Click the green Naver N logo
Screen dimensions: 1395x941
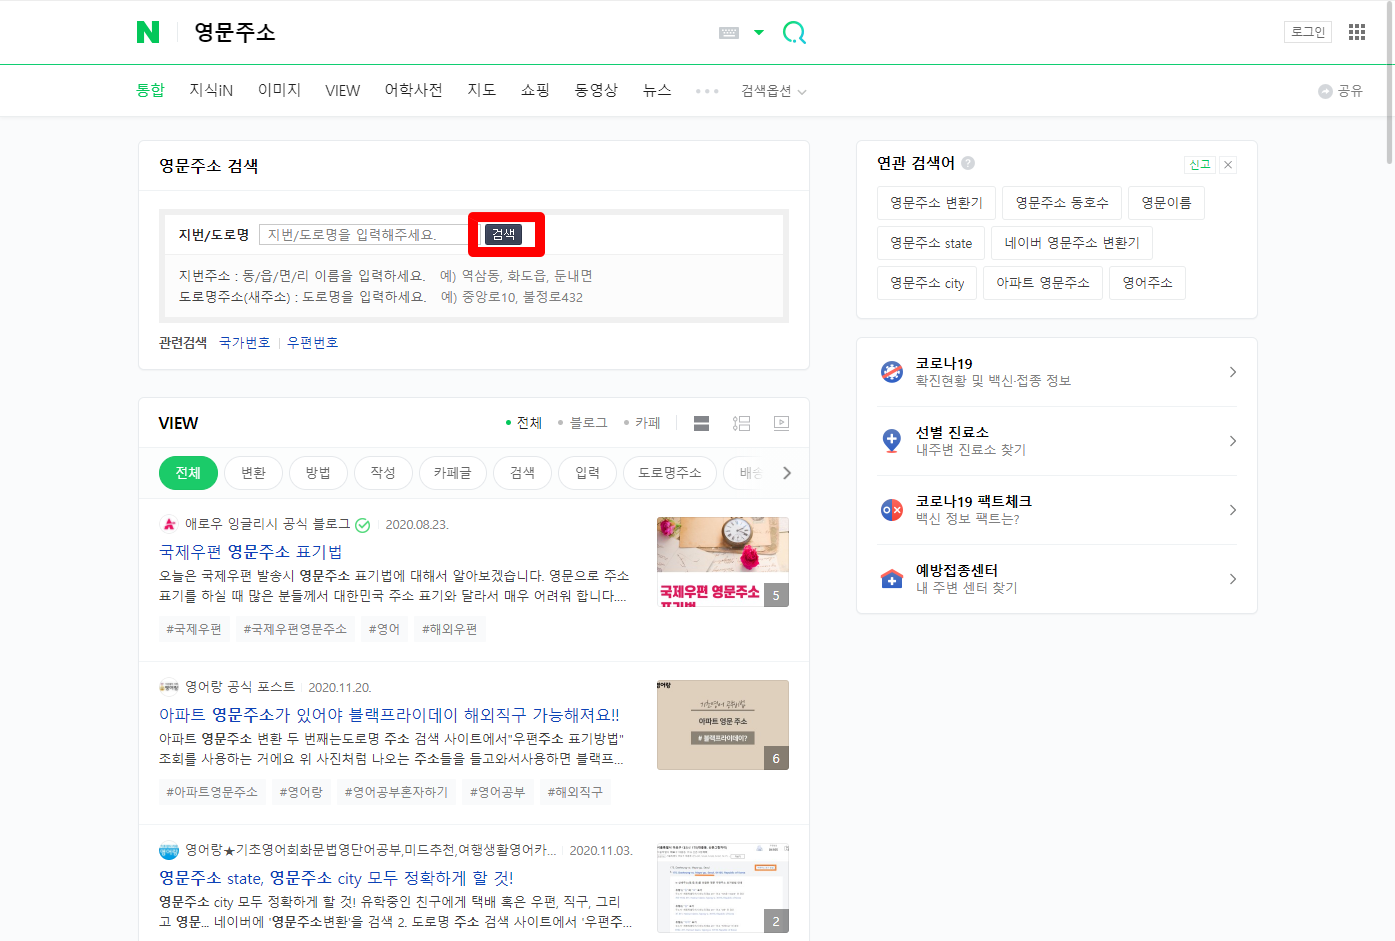coord(148,32)
